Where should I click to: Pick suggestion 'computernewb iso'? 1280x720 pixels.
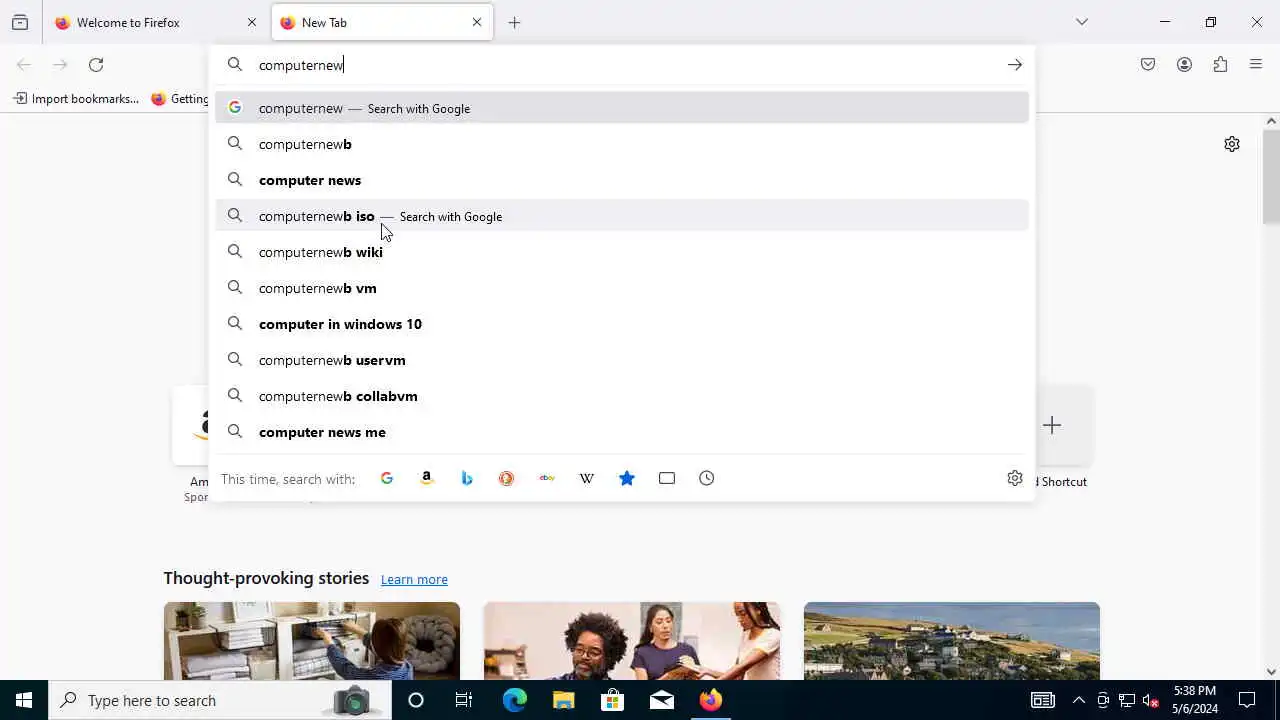click(x=622, y=216)
